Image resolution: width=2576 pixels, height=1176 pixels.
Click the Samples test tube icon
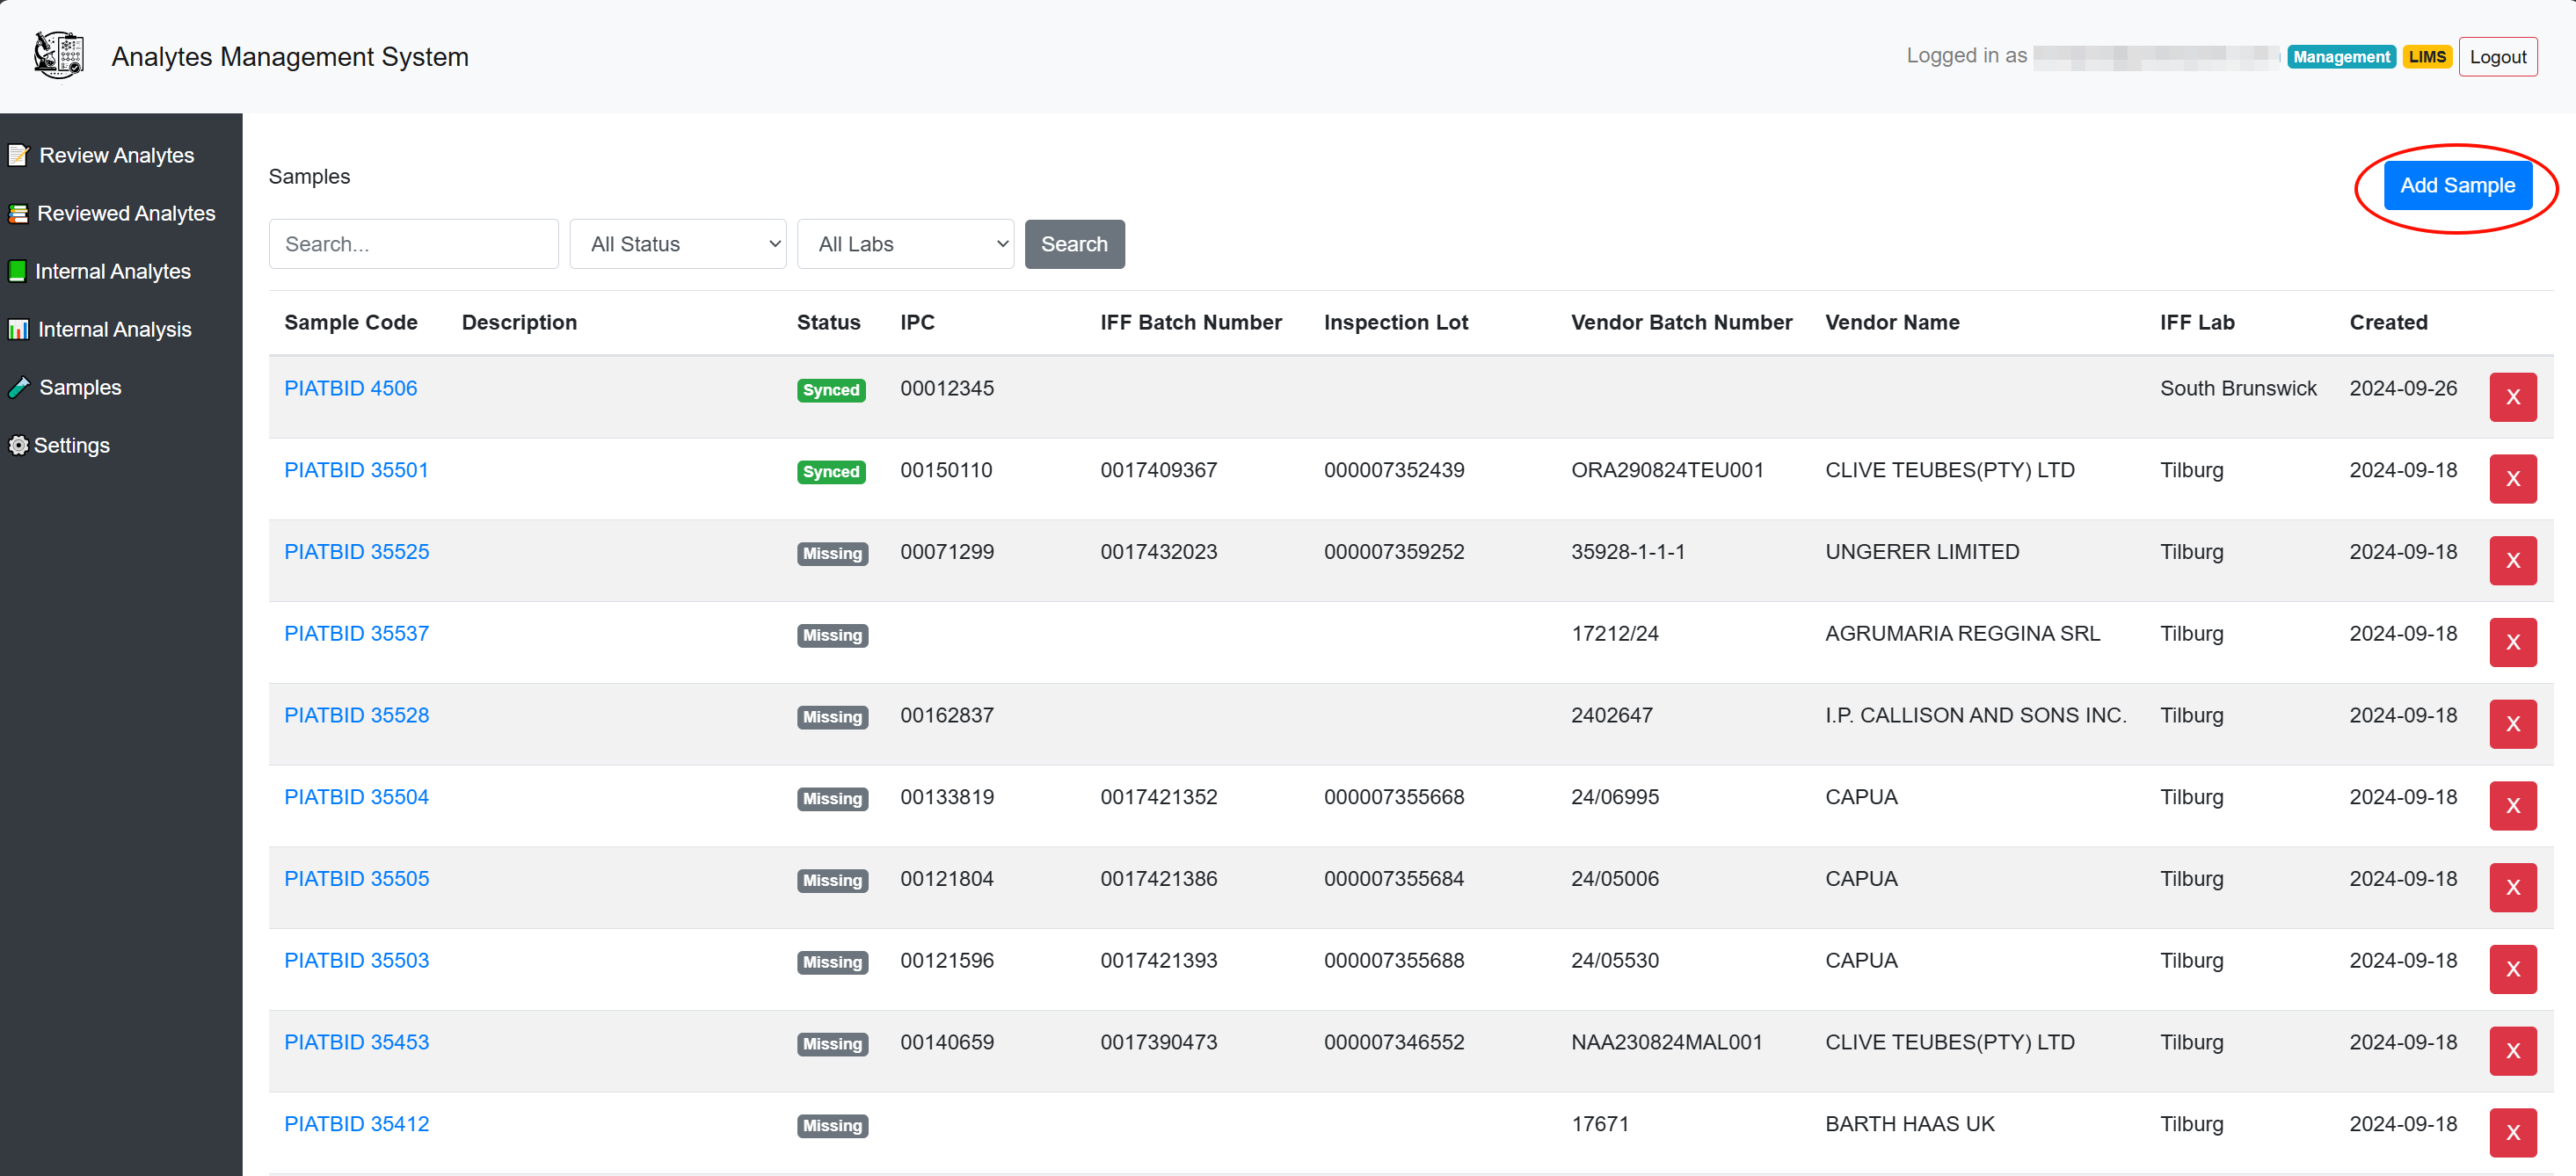[19, 387]
